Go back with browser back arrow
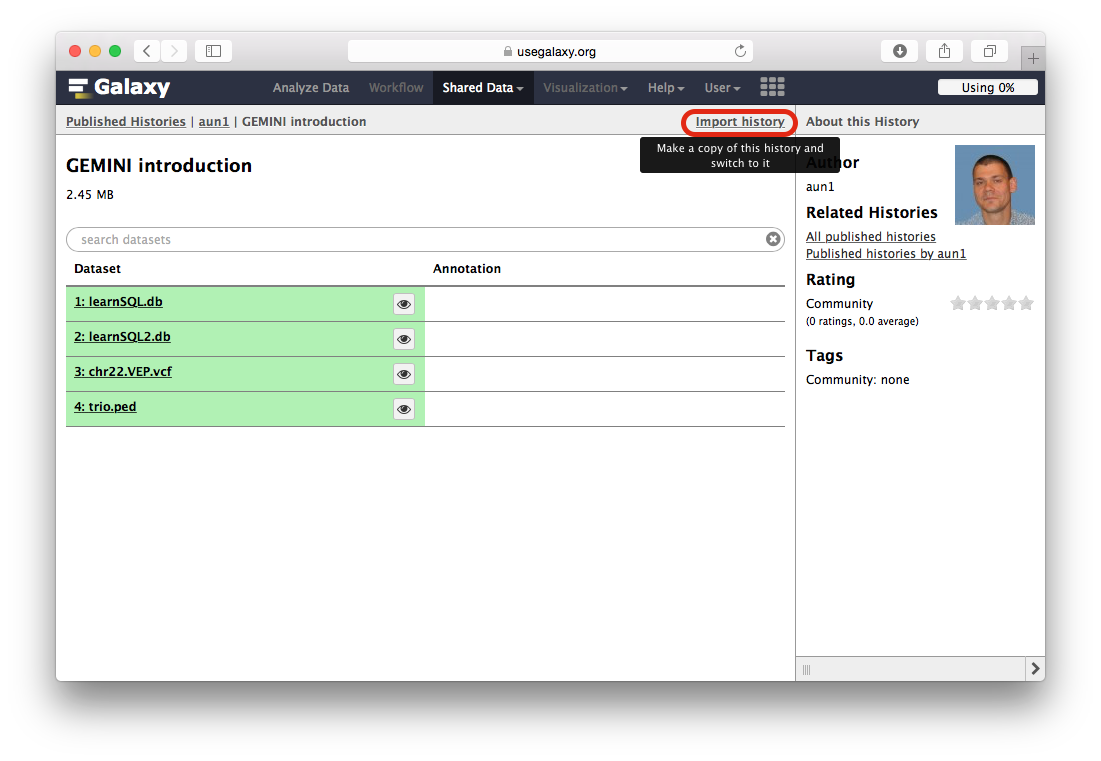Image resolution: width=1101 pixels, height=761 pixels. point(147,51)
